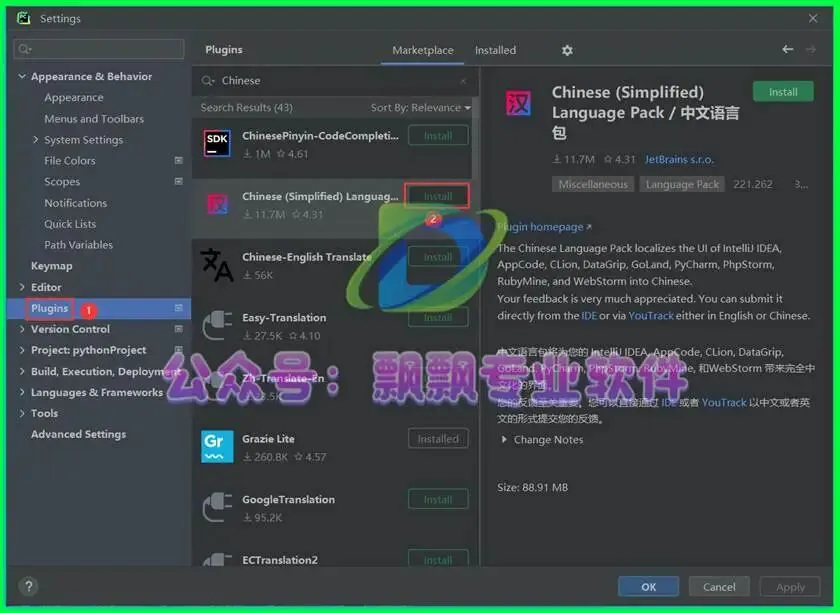Screen dimensions: 840x613
Task: Click the Easy-Translation plug icon
Action: [217, 325]
